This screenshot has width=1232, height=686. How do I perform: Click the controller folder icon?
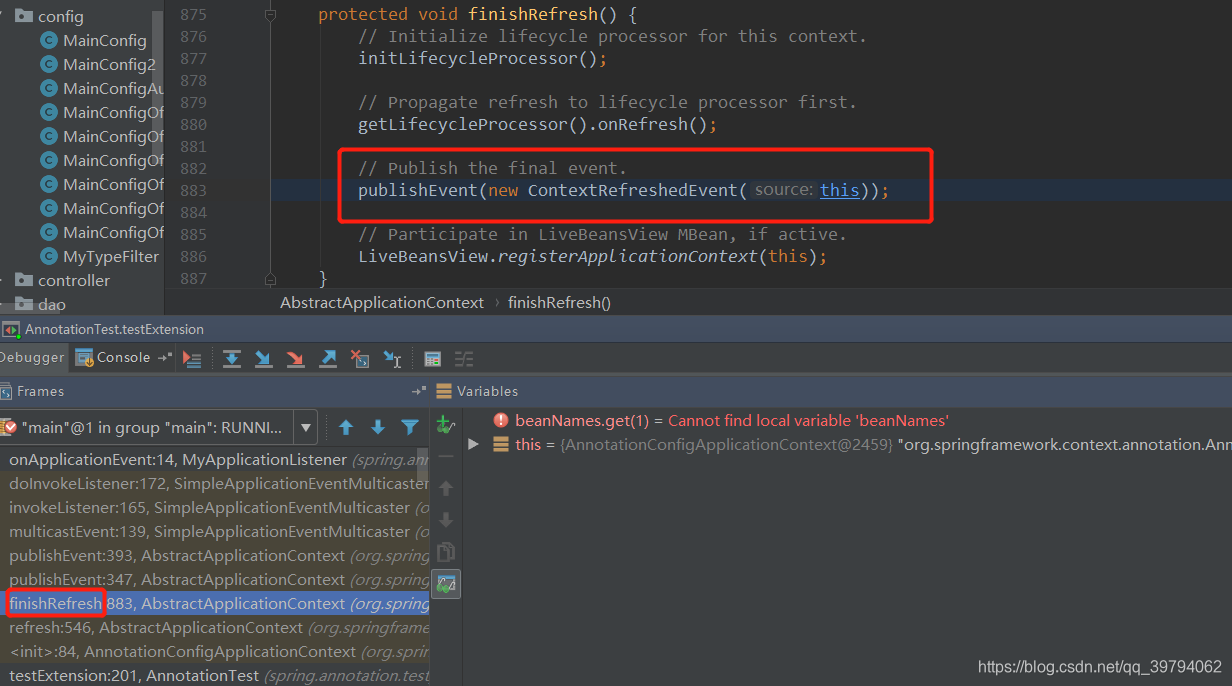(25, 280)
